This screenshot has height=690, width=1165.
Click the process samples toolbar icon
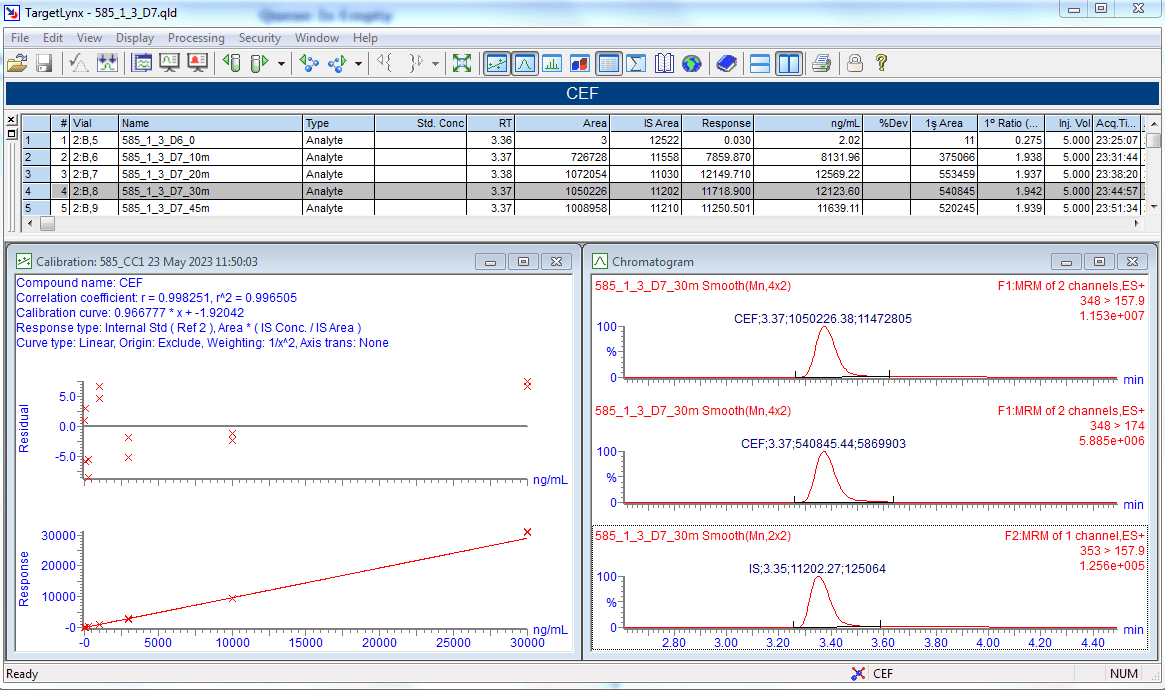click(x=107, y=64)
